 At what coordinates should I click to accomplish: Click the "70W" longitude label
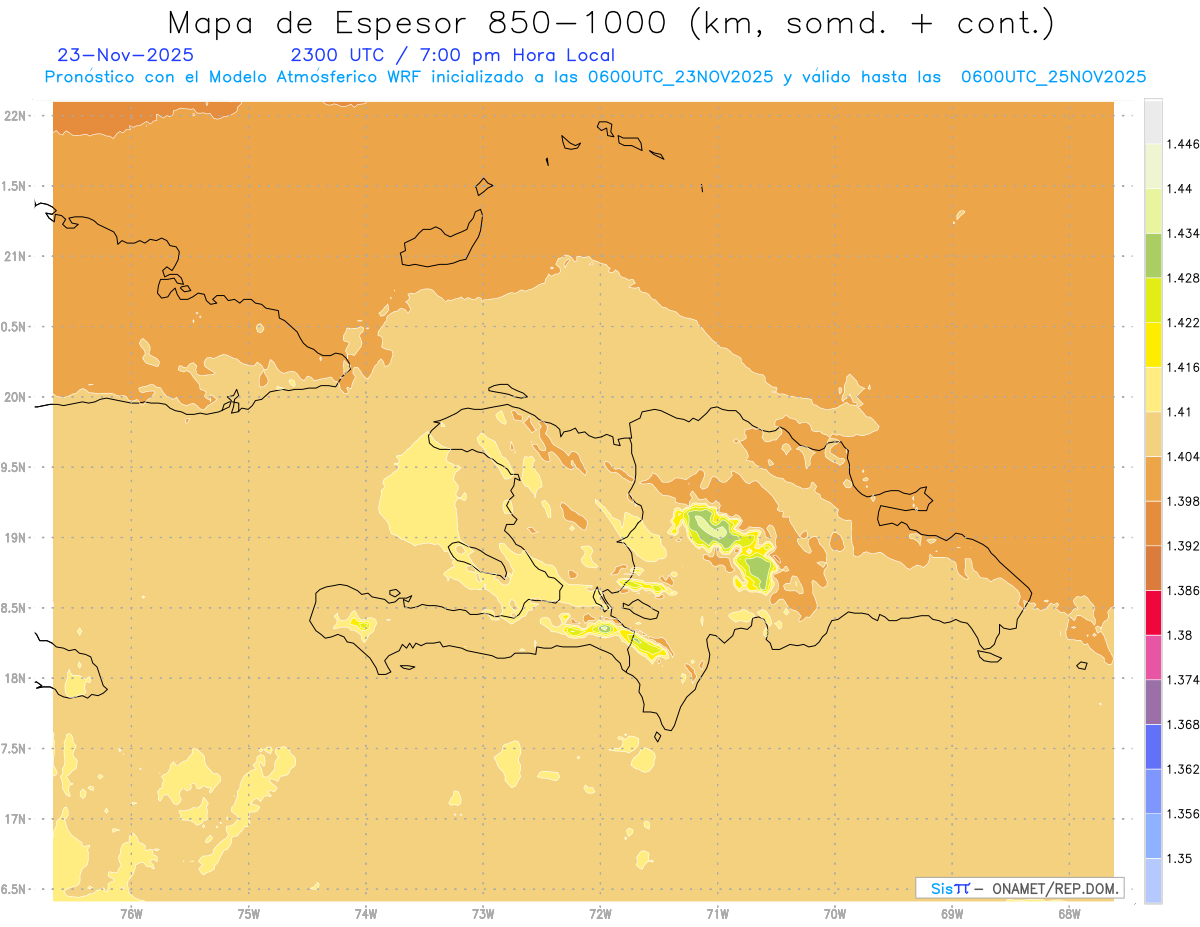[x=835, y=913]
